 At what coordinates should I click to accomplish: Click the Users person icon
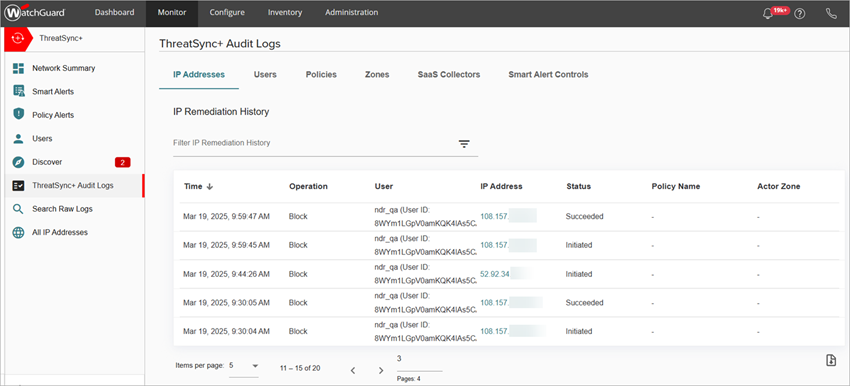[x=18, y=138]
